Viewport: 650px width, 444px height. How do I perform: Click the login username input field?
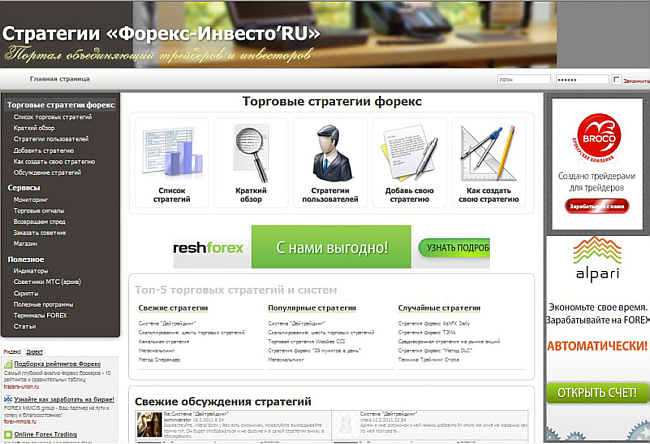[x=522, y=79]
